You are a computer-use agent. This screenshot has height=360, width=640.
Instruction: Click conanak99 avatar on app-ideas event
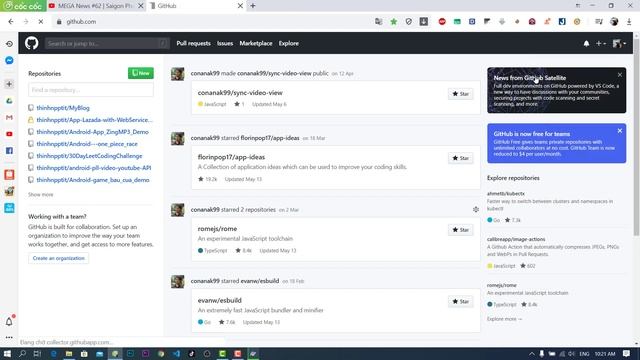[x=178, y=138]
